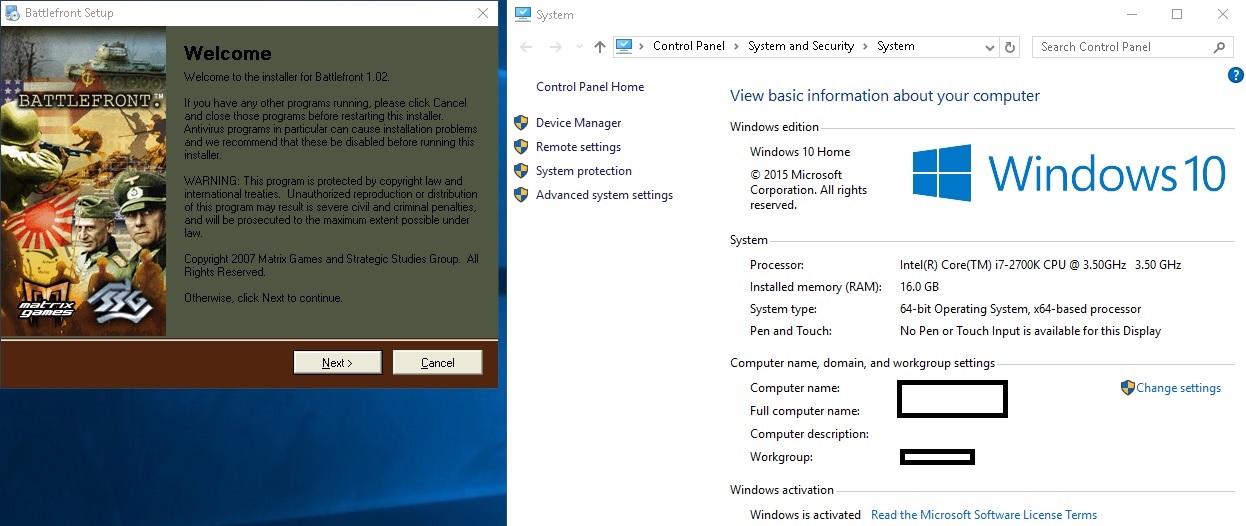The image size is (1246, 526).
Task: Click the 'Intel(R) Core(TM) i7-2700K' processor value
Action: [1040, 265]
